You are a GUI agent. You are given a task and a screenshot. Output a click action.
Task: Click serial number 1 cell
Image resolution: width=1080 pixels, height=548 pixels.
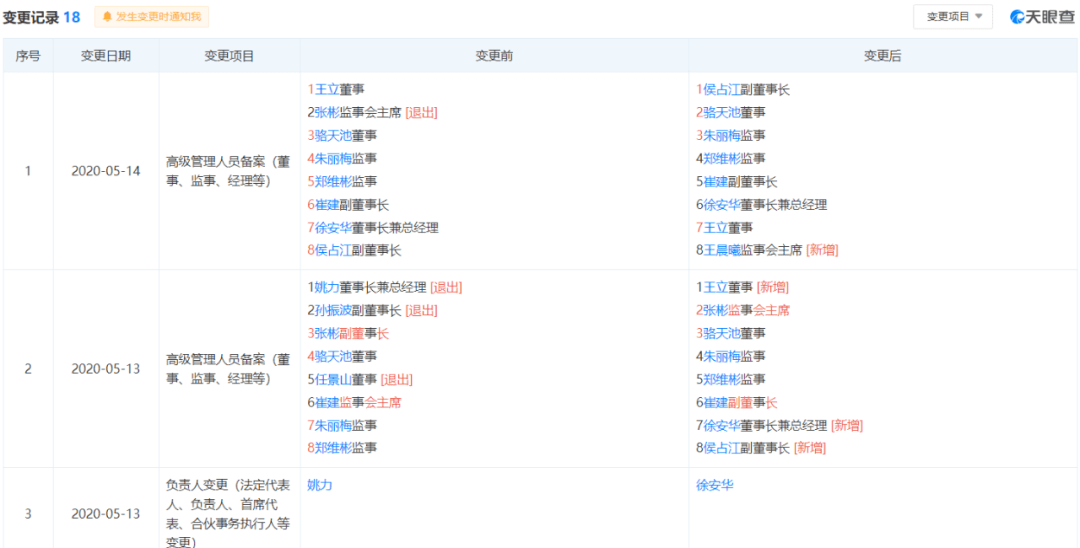tap(28, 171)
